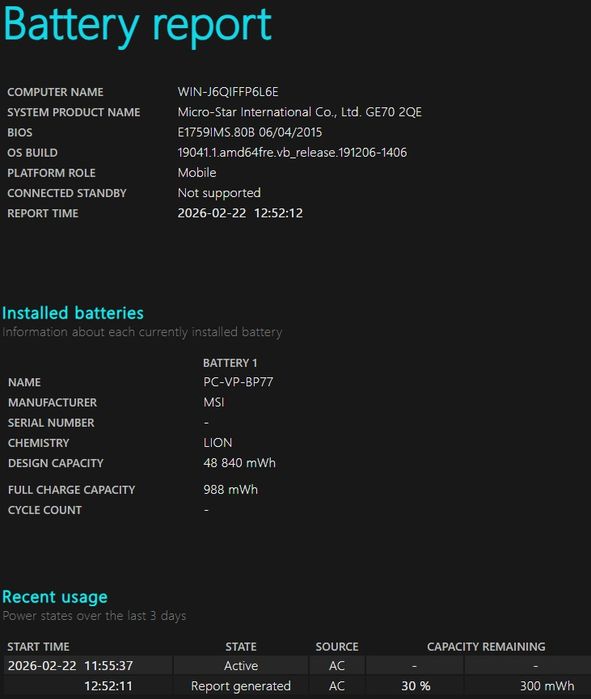Click report time 2026-02-22 12:52:12
The height and width of the screenshot is (699, 591).
click(240, 213)
